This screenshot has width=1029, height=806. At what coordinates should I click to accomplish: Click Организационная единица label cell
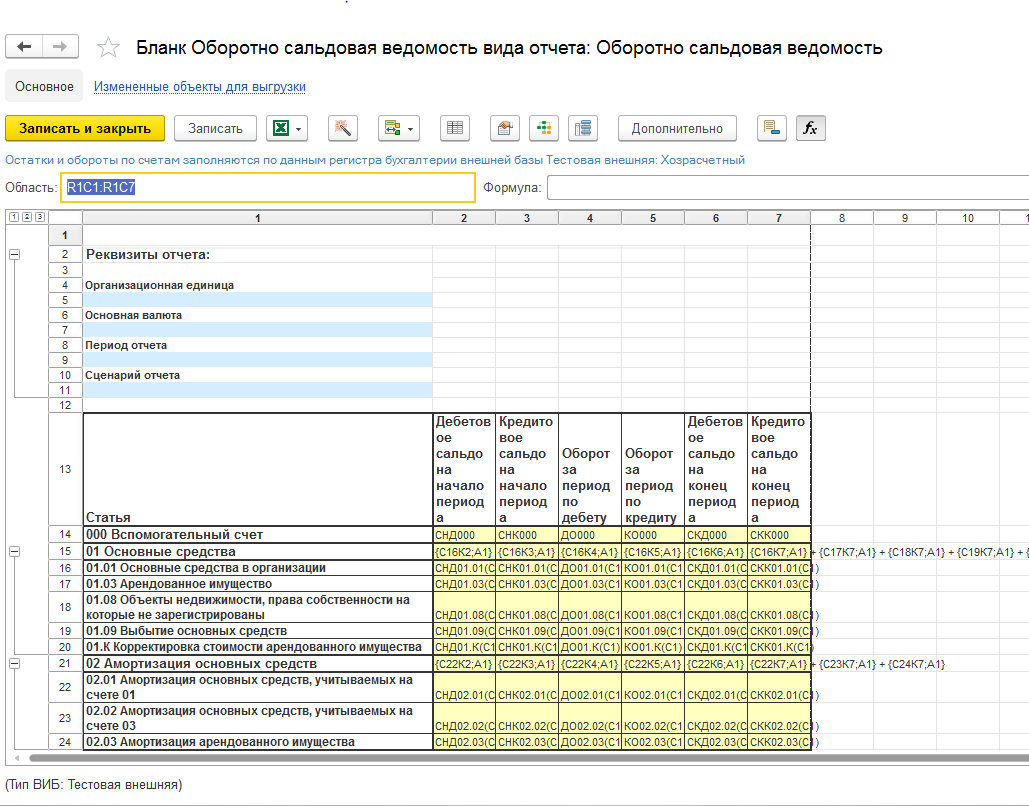pos(257,286)
